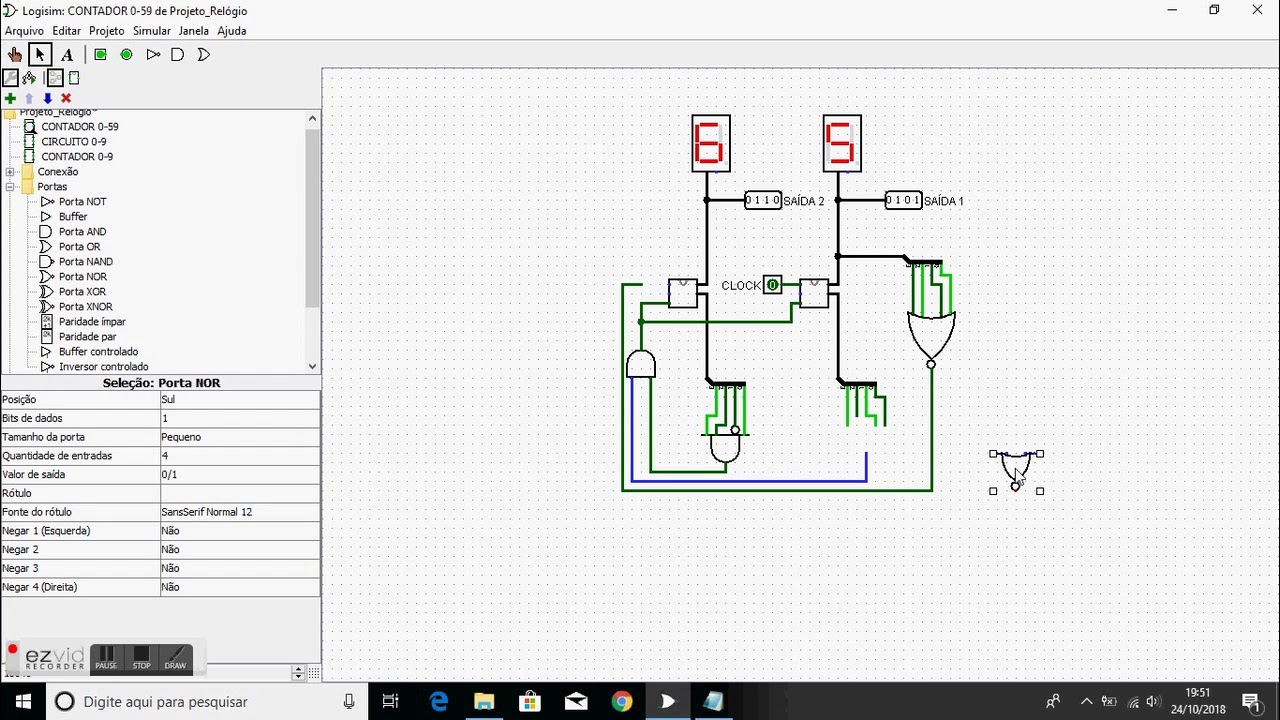Select the arrow Edit tool

[x=40, y=55]
